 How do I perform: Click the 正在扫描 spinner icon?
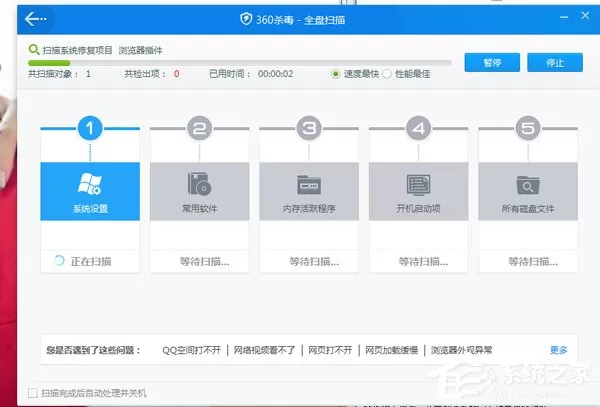tap(59, 261)
